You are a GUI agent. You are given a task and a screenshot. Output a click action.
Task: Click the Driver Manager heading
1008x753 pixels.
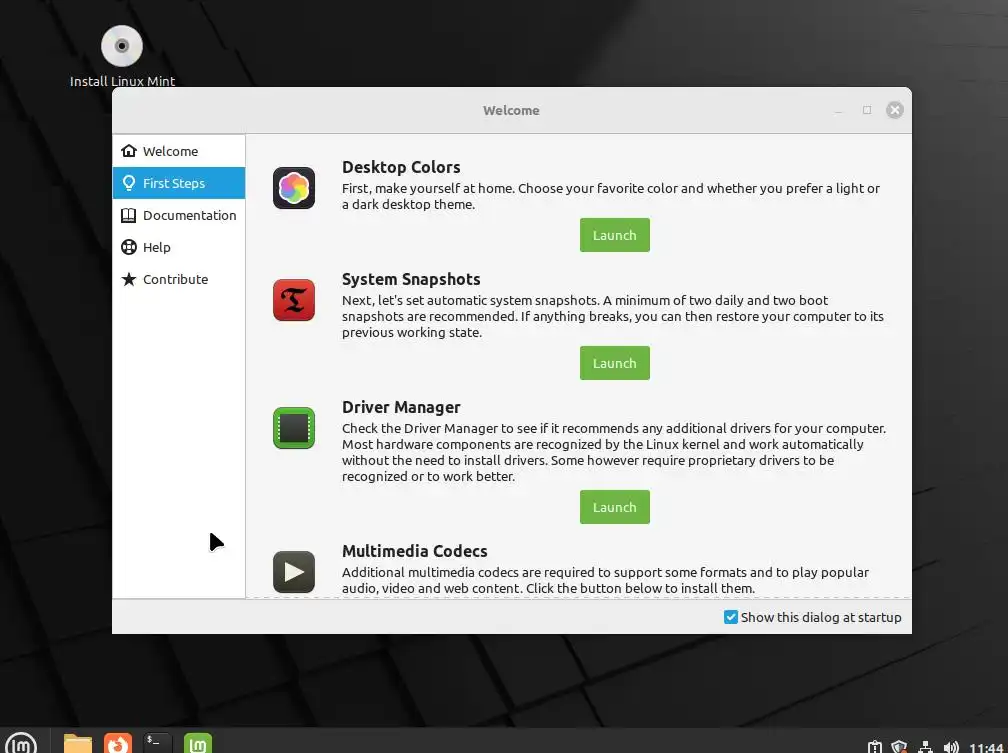coord(401,407)
